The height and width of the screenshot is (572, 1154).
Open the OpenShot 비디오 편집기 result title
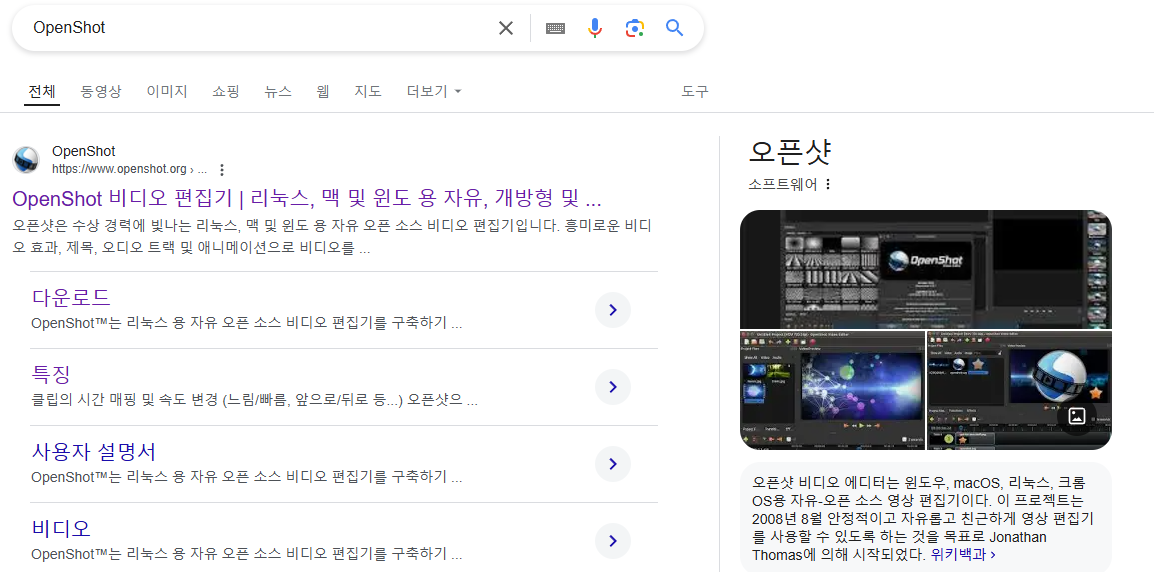click(308, 199)
